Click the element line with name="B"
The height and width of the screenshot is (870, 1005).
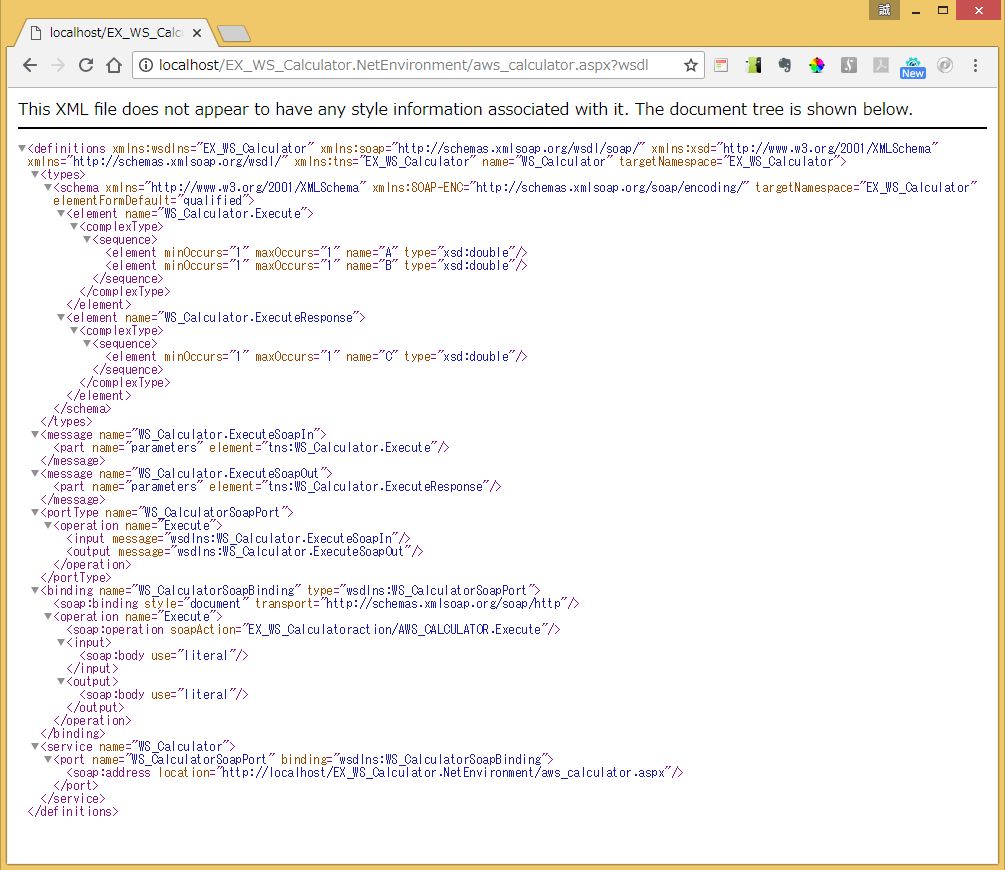pos(316,265)
